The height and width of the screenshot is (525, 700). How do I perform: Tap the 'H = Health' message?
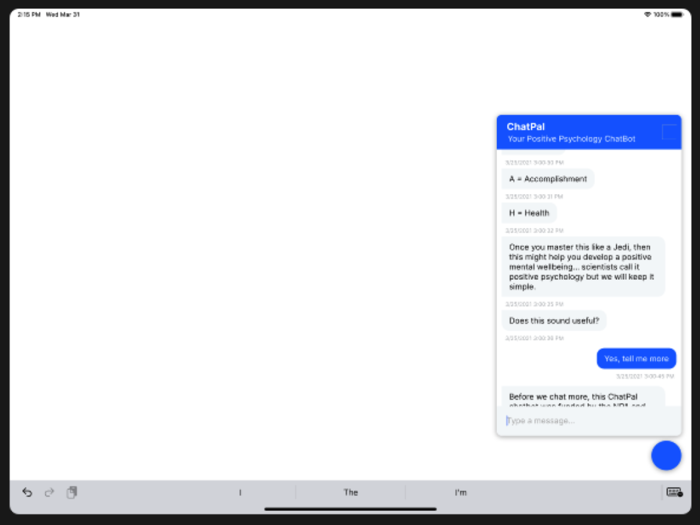click(529, 213)
